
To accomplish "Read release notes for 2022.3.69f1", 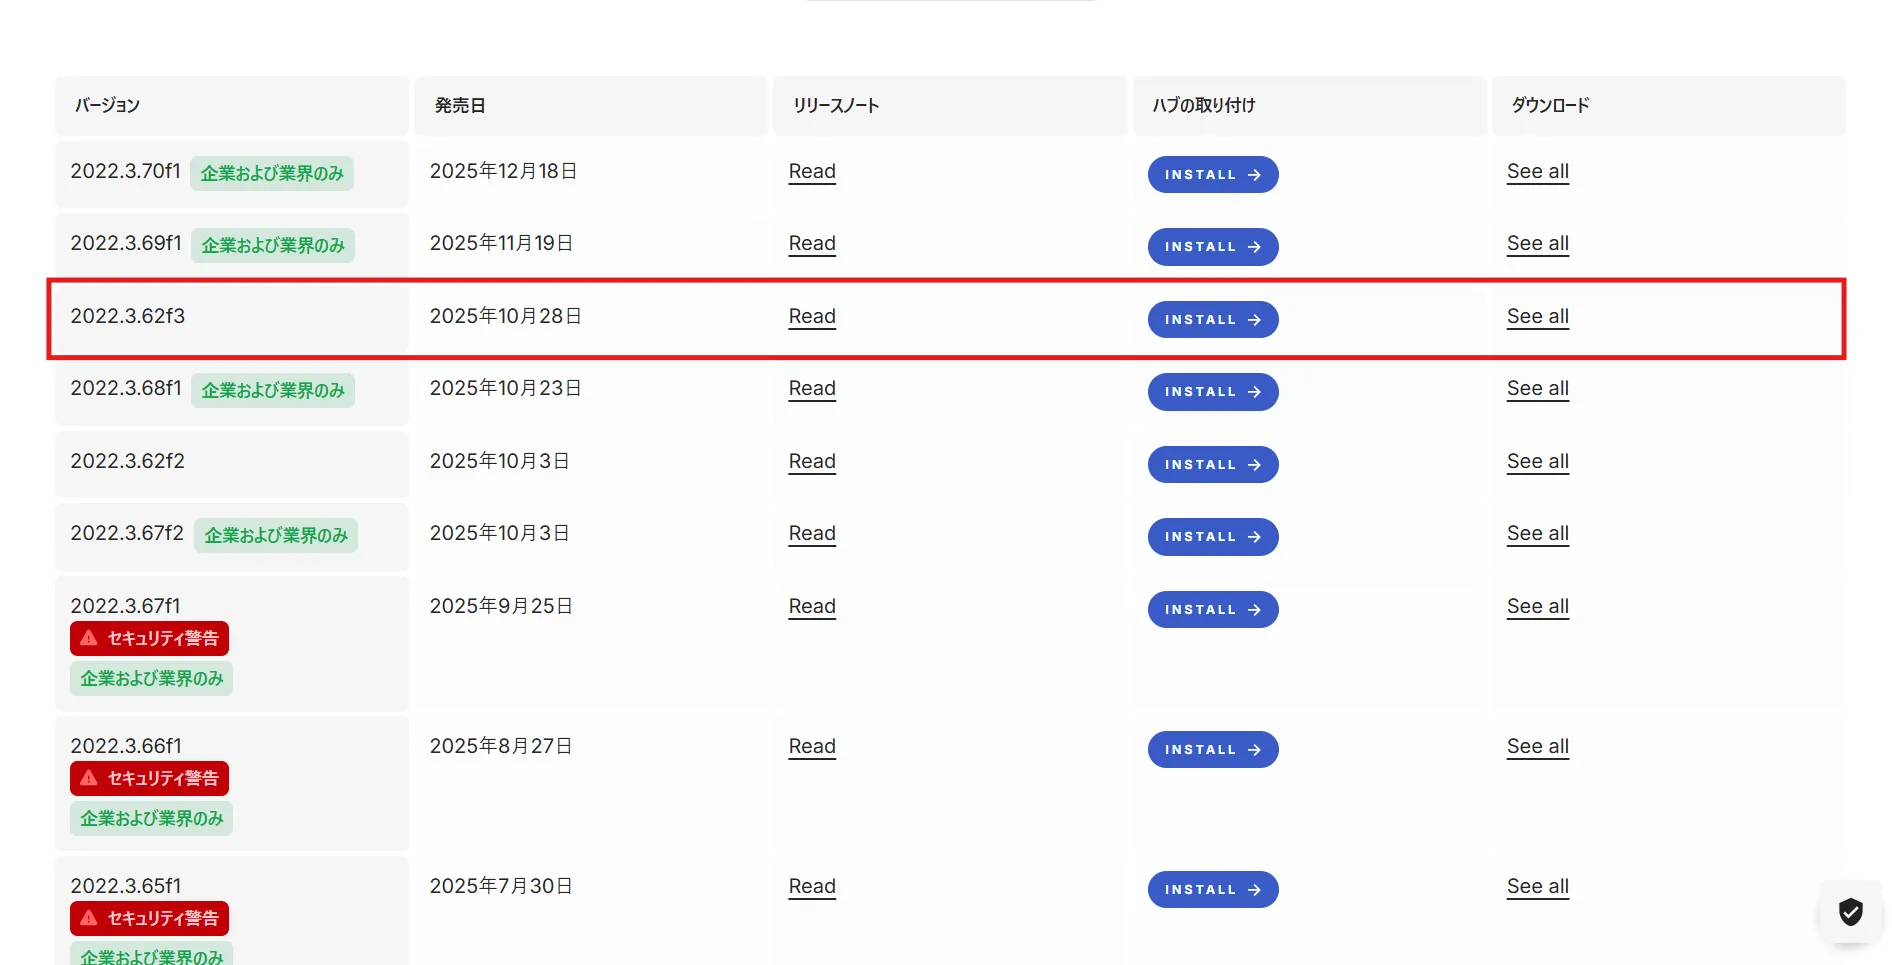I will 811,244.
